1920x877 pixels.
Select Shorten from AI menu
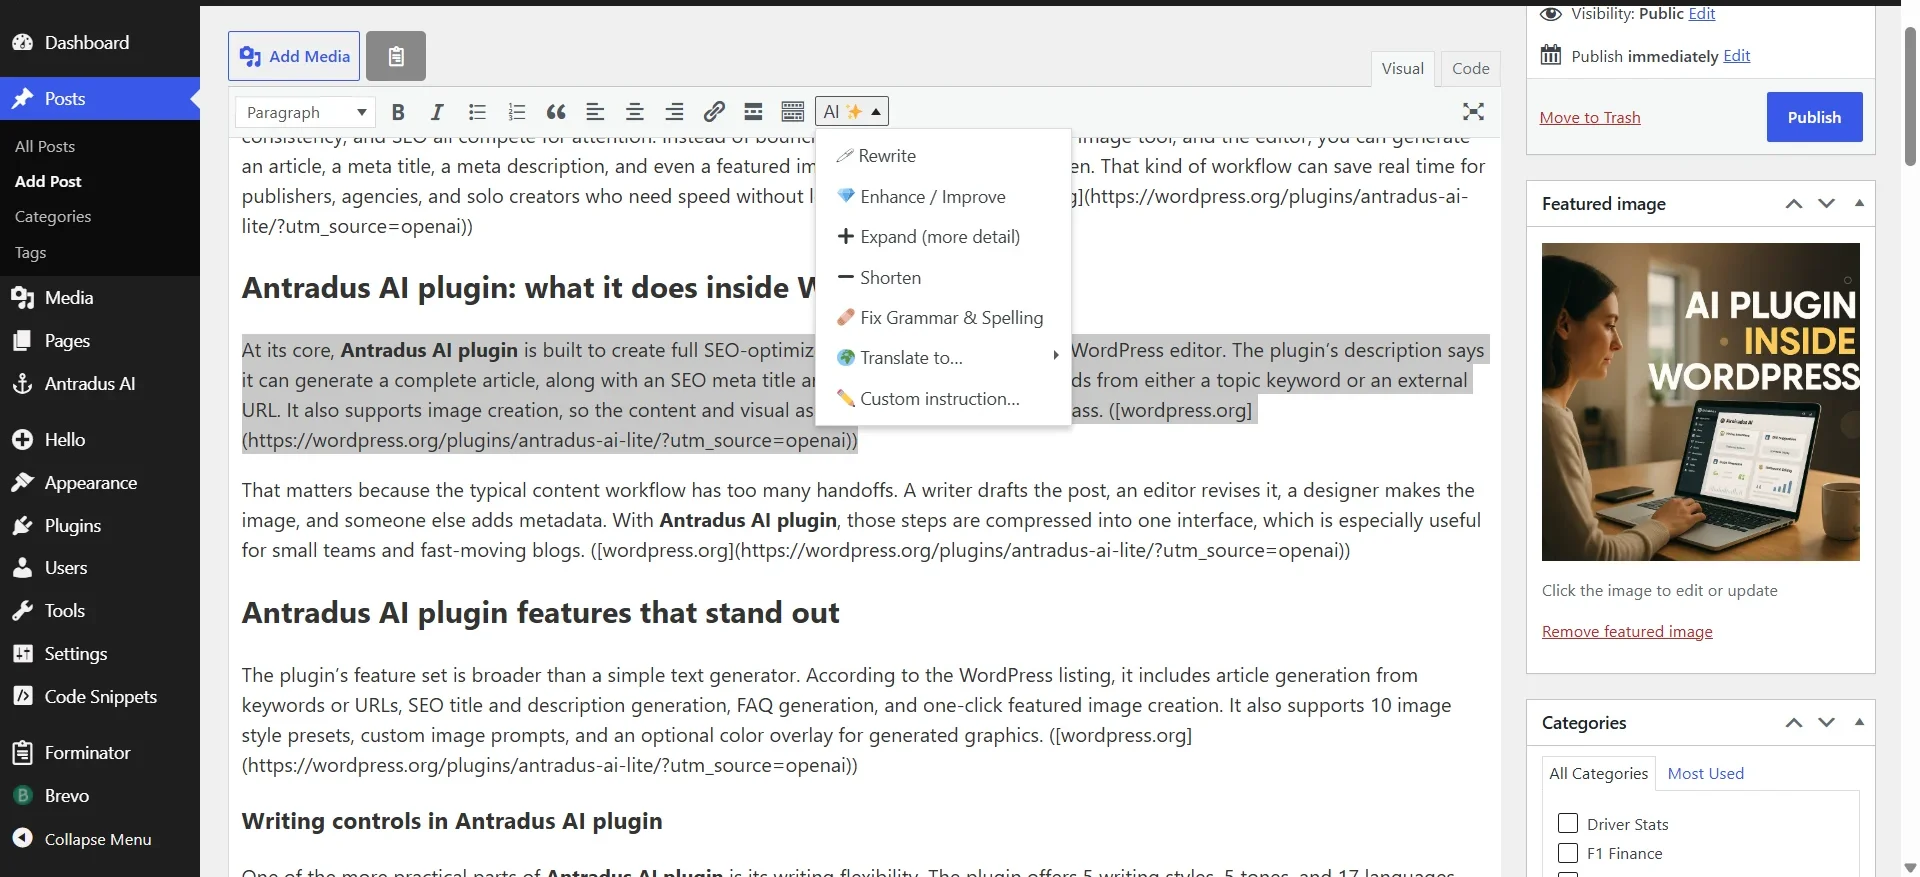tap(943, 278)
